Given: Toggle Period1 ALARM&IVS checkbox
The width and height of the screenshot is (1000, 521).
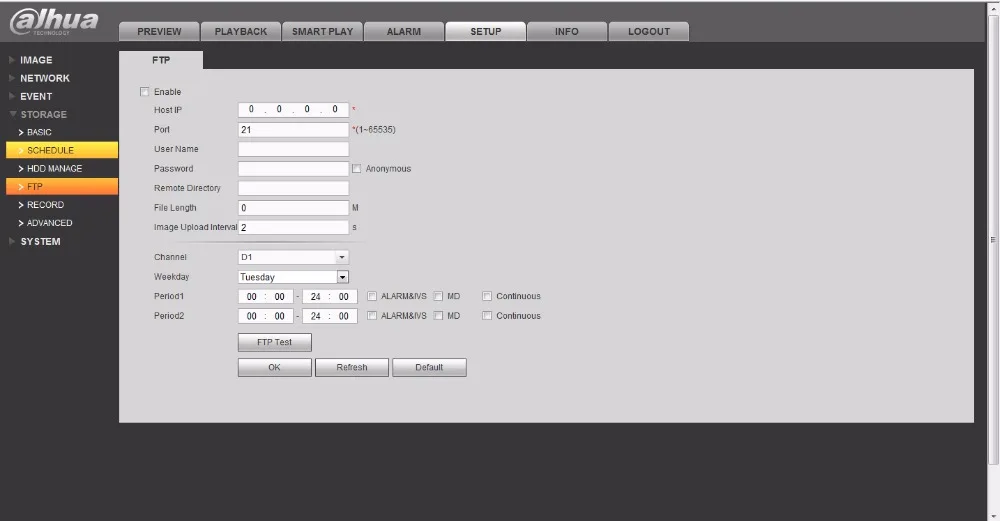Looking at the screenshot, I should [x=372, y=296].
